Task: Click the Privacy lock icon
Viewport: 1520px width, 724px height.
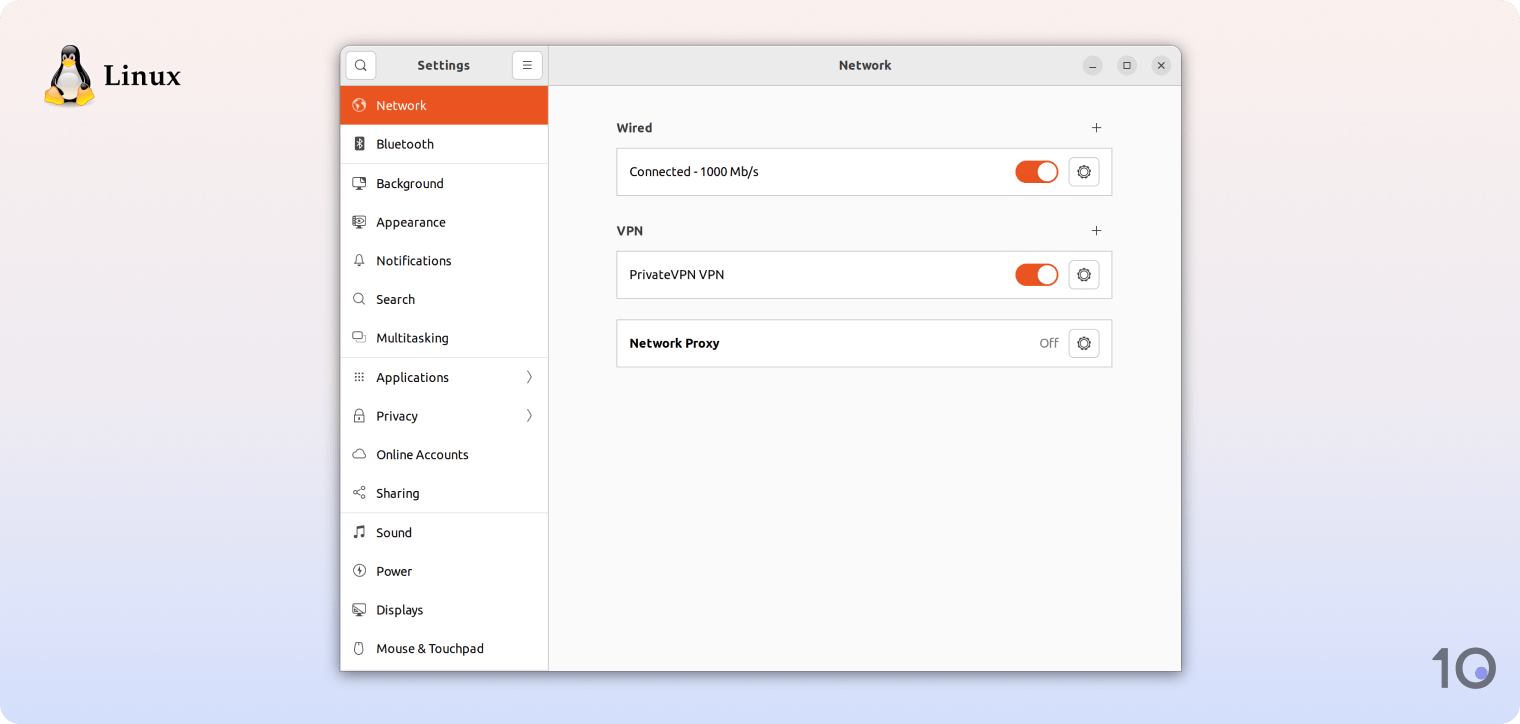Action: (359, 416)
